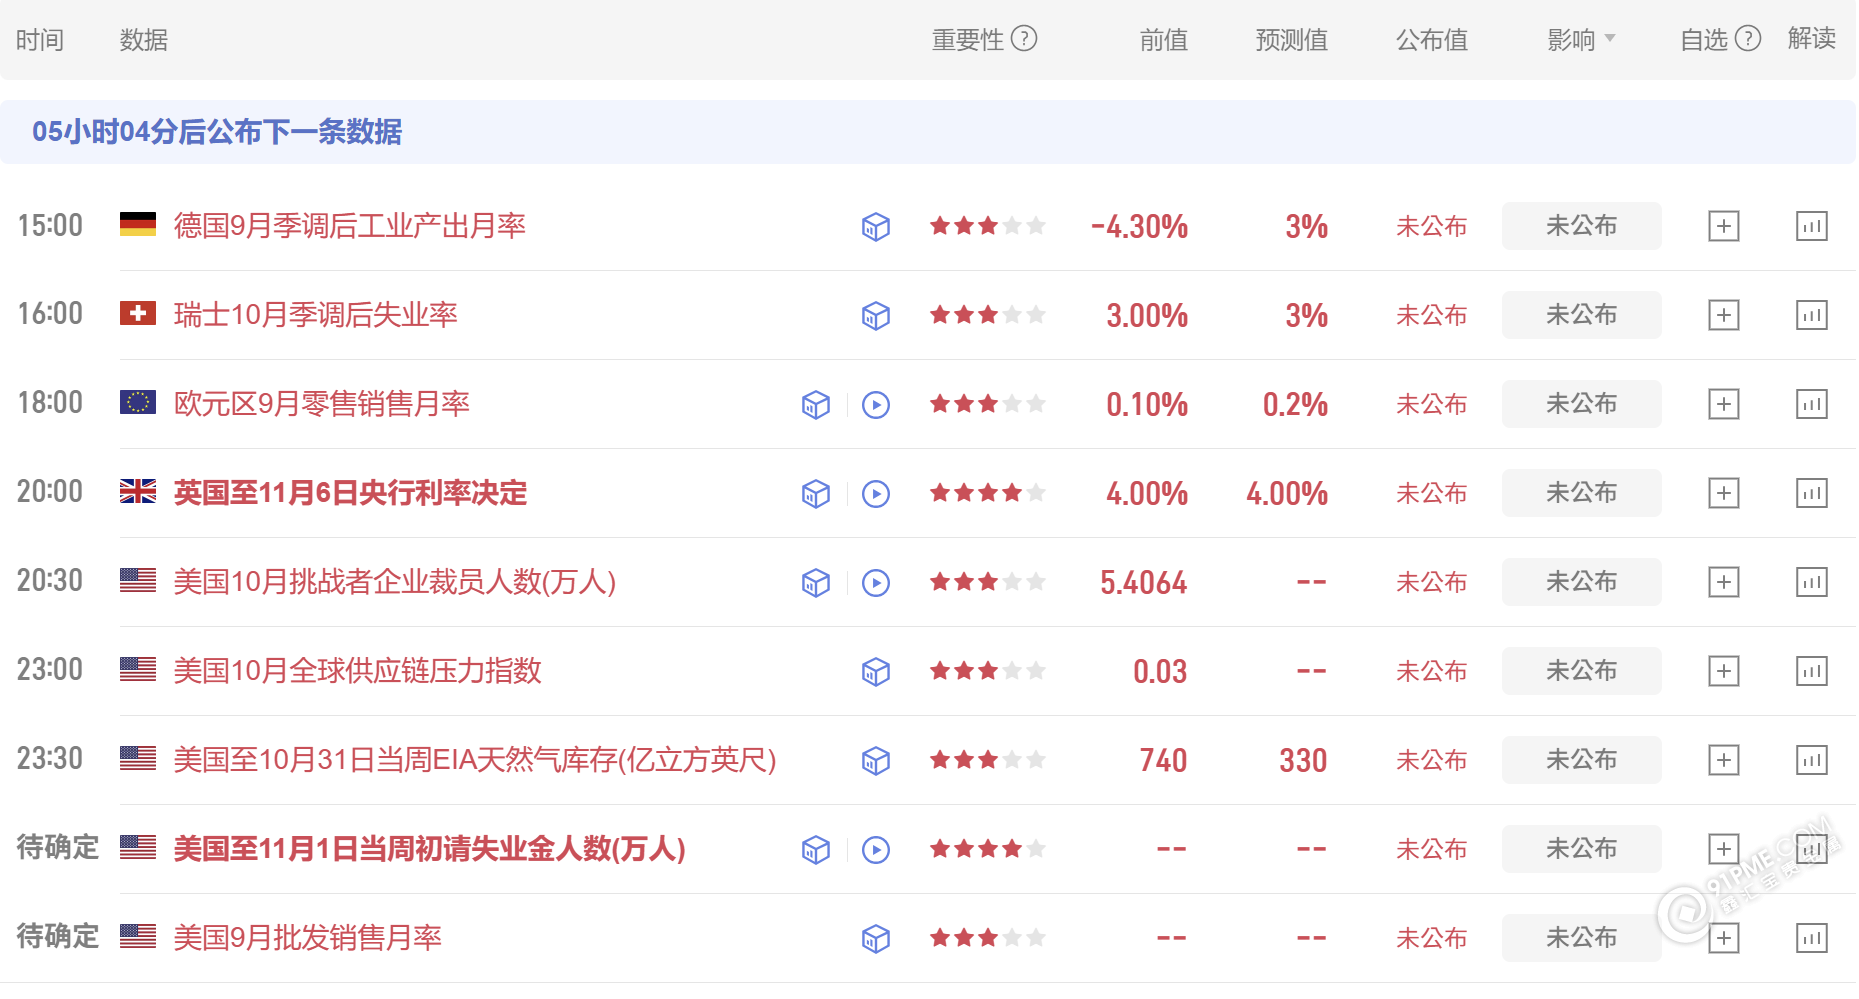Click the help icon next to 自选
Screen dimensions: 1859x999
[x=1748, y=39]
